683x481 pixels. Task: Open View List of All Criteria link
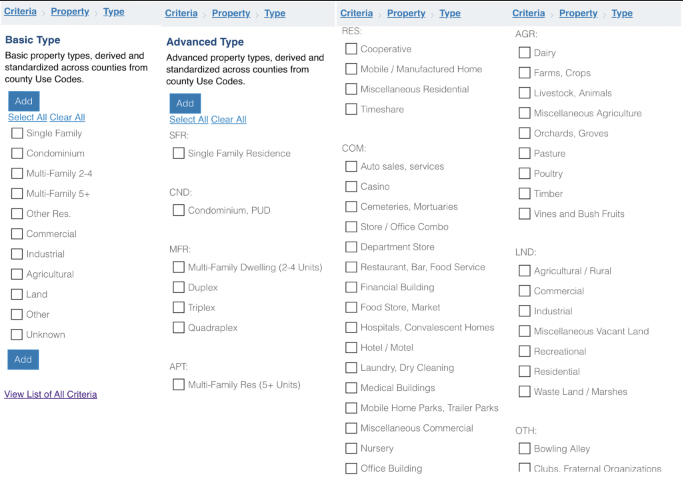(51, 394)
